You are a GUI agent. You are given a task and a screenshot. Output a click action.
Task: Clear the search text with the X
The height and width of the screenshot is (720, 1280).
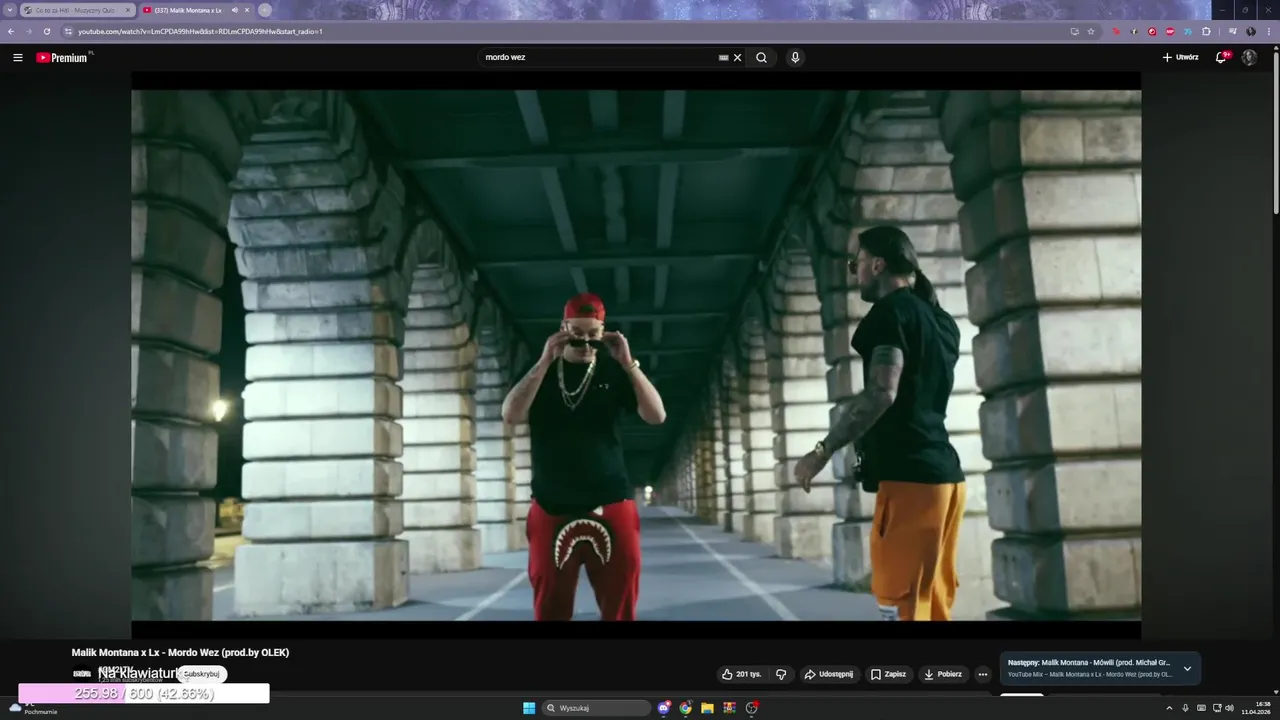click(x=738, y=57)
